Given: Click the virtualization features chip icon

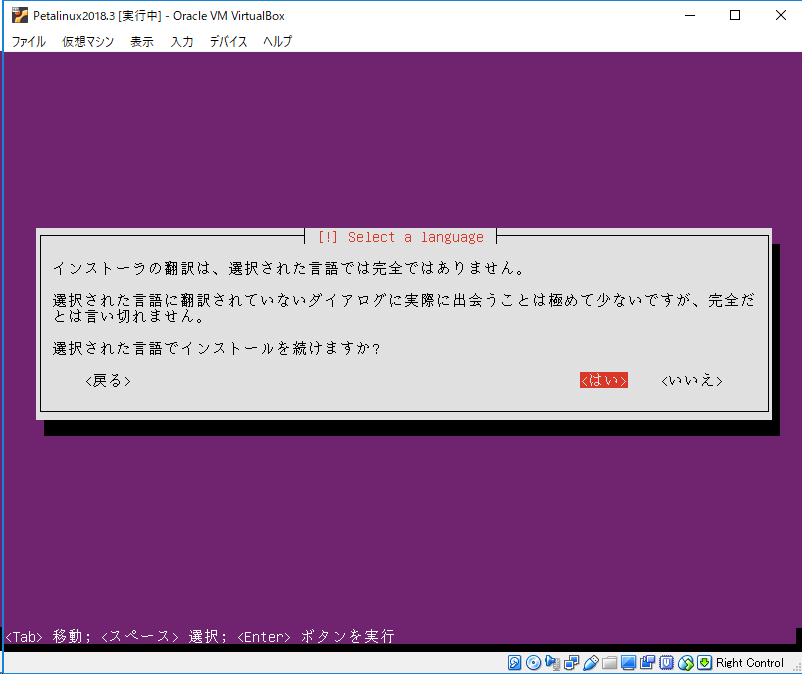Looking at the screenshot, I should pos(667,662).
